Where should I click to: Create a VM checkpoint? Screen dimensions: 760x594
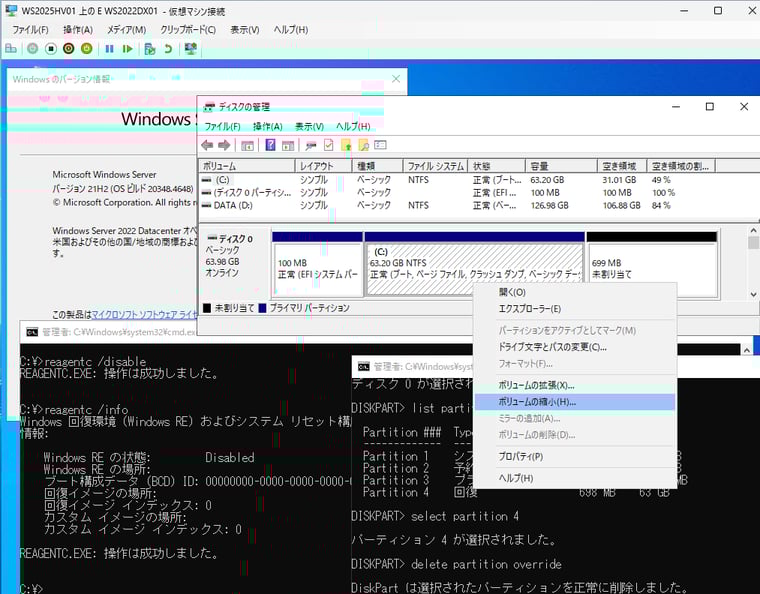[x=150, y=48]
